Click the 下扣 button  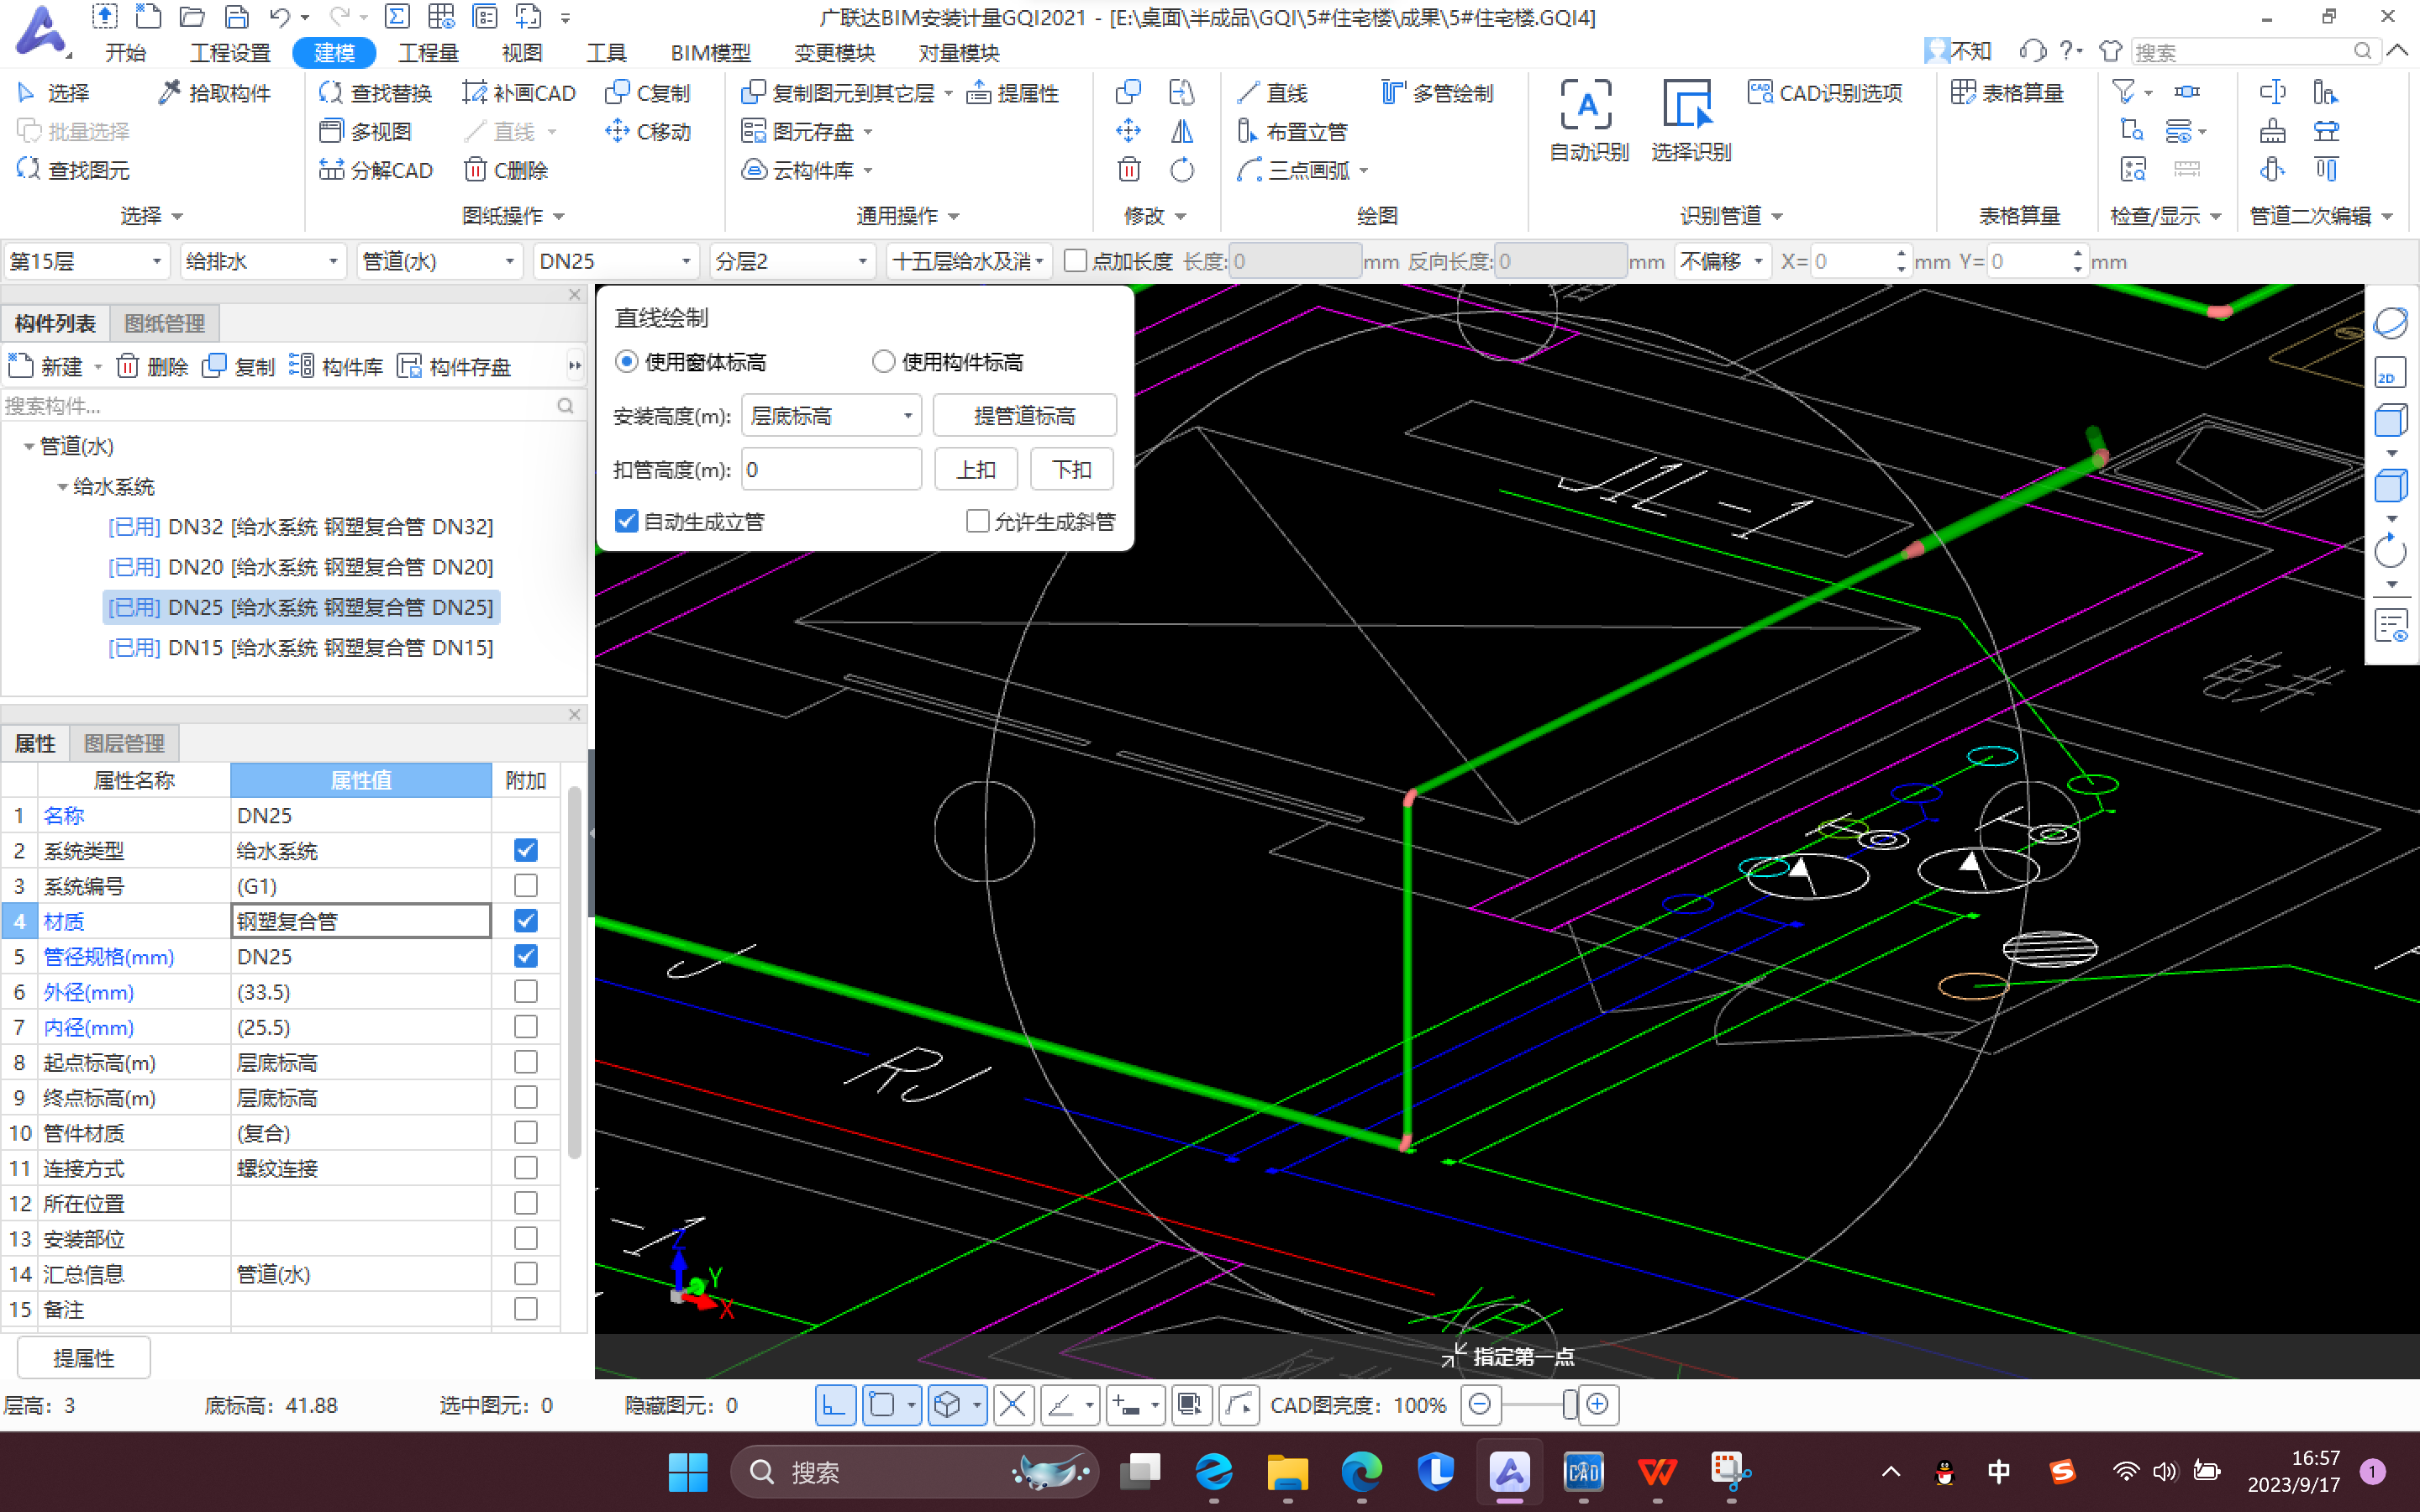[x=1072, y=469]
